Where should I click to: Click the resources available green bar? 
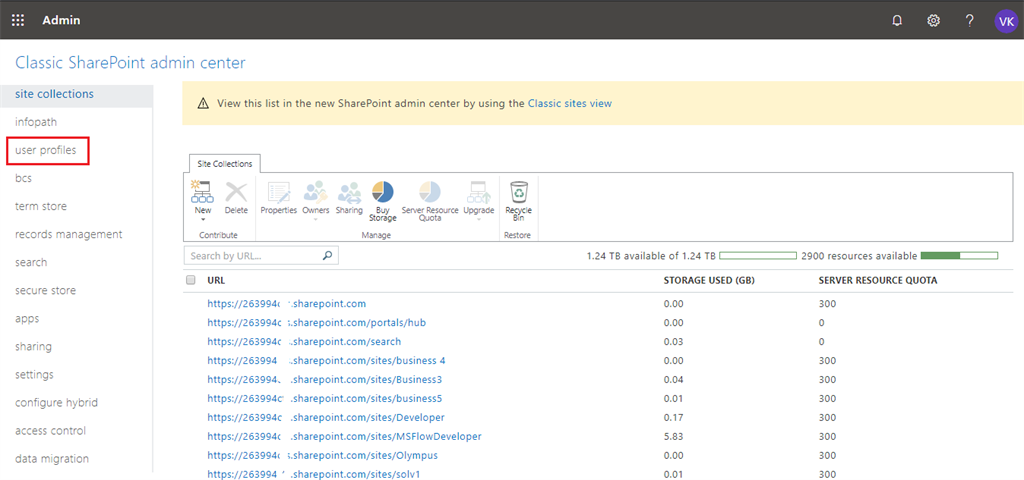[959, 256]
